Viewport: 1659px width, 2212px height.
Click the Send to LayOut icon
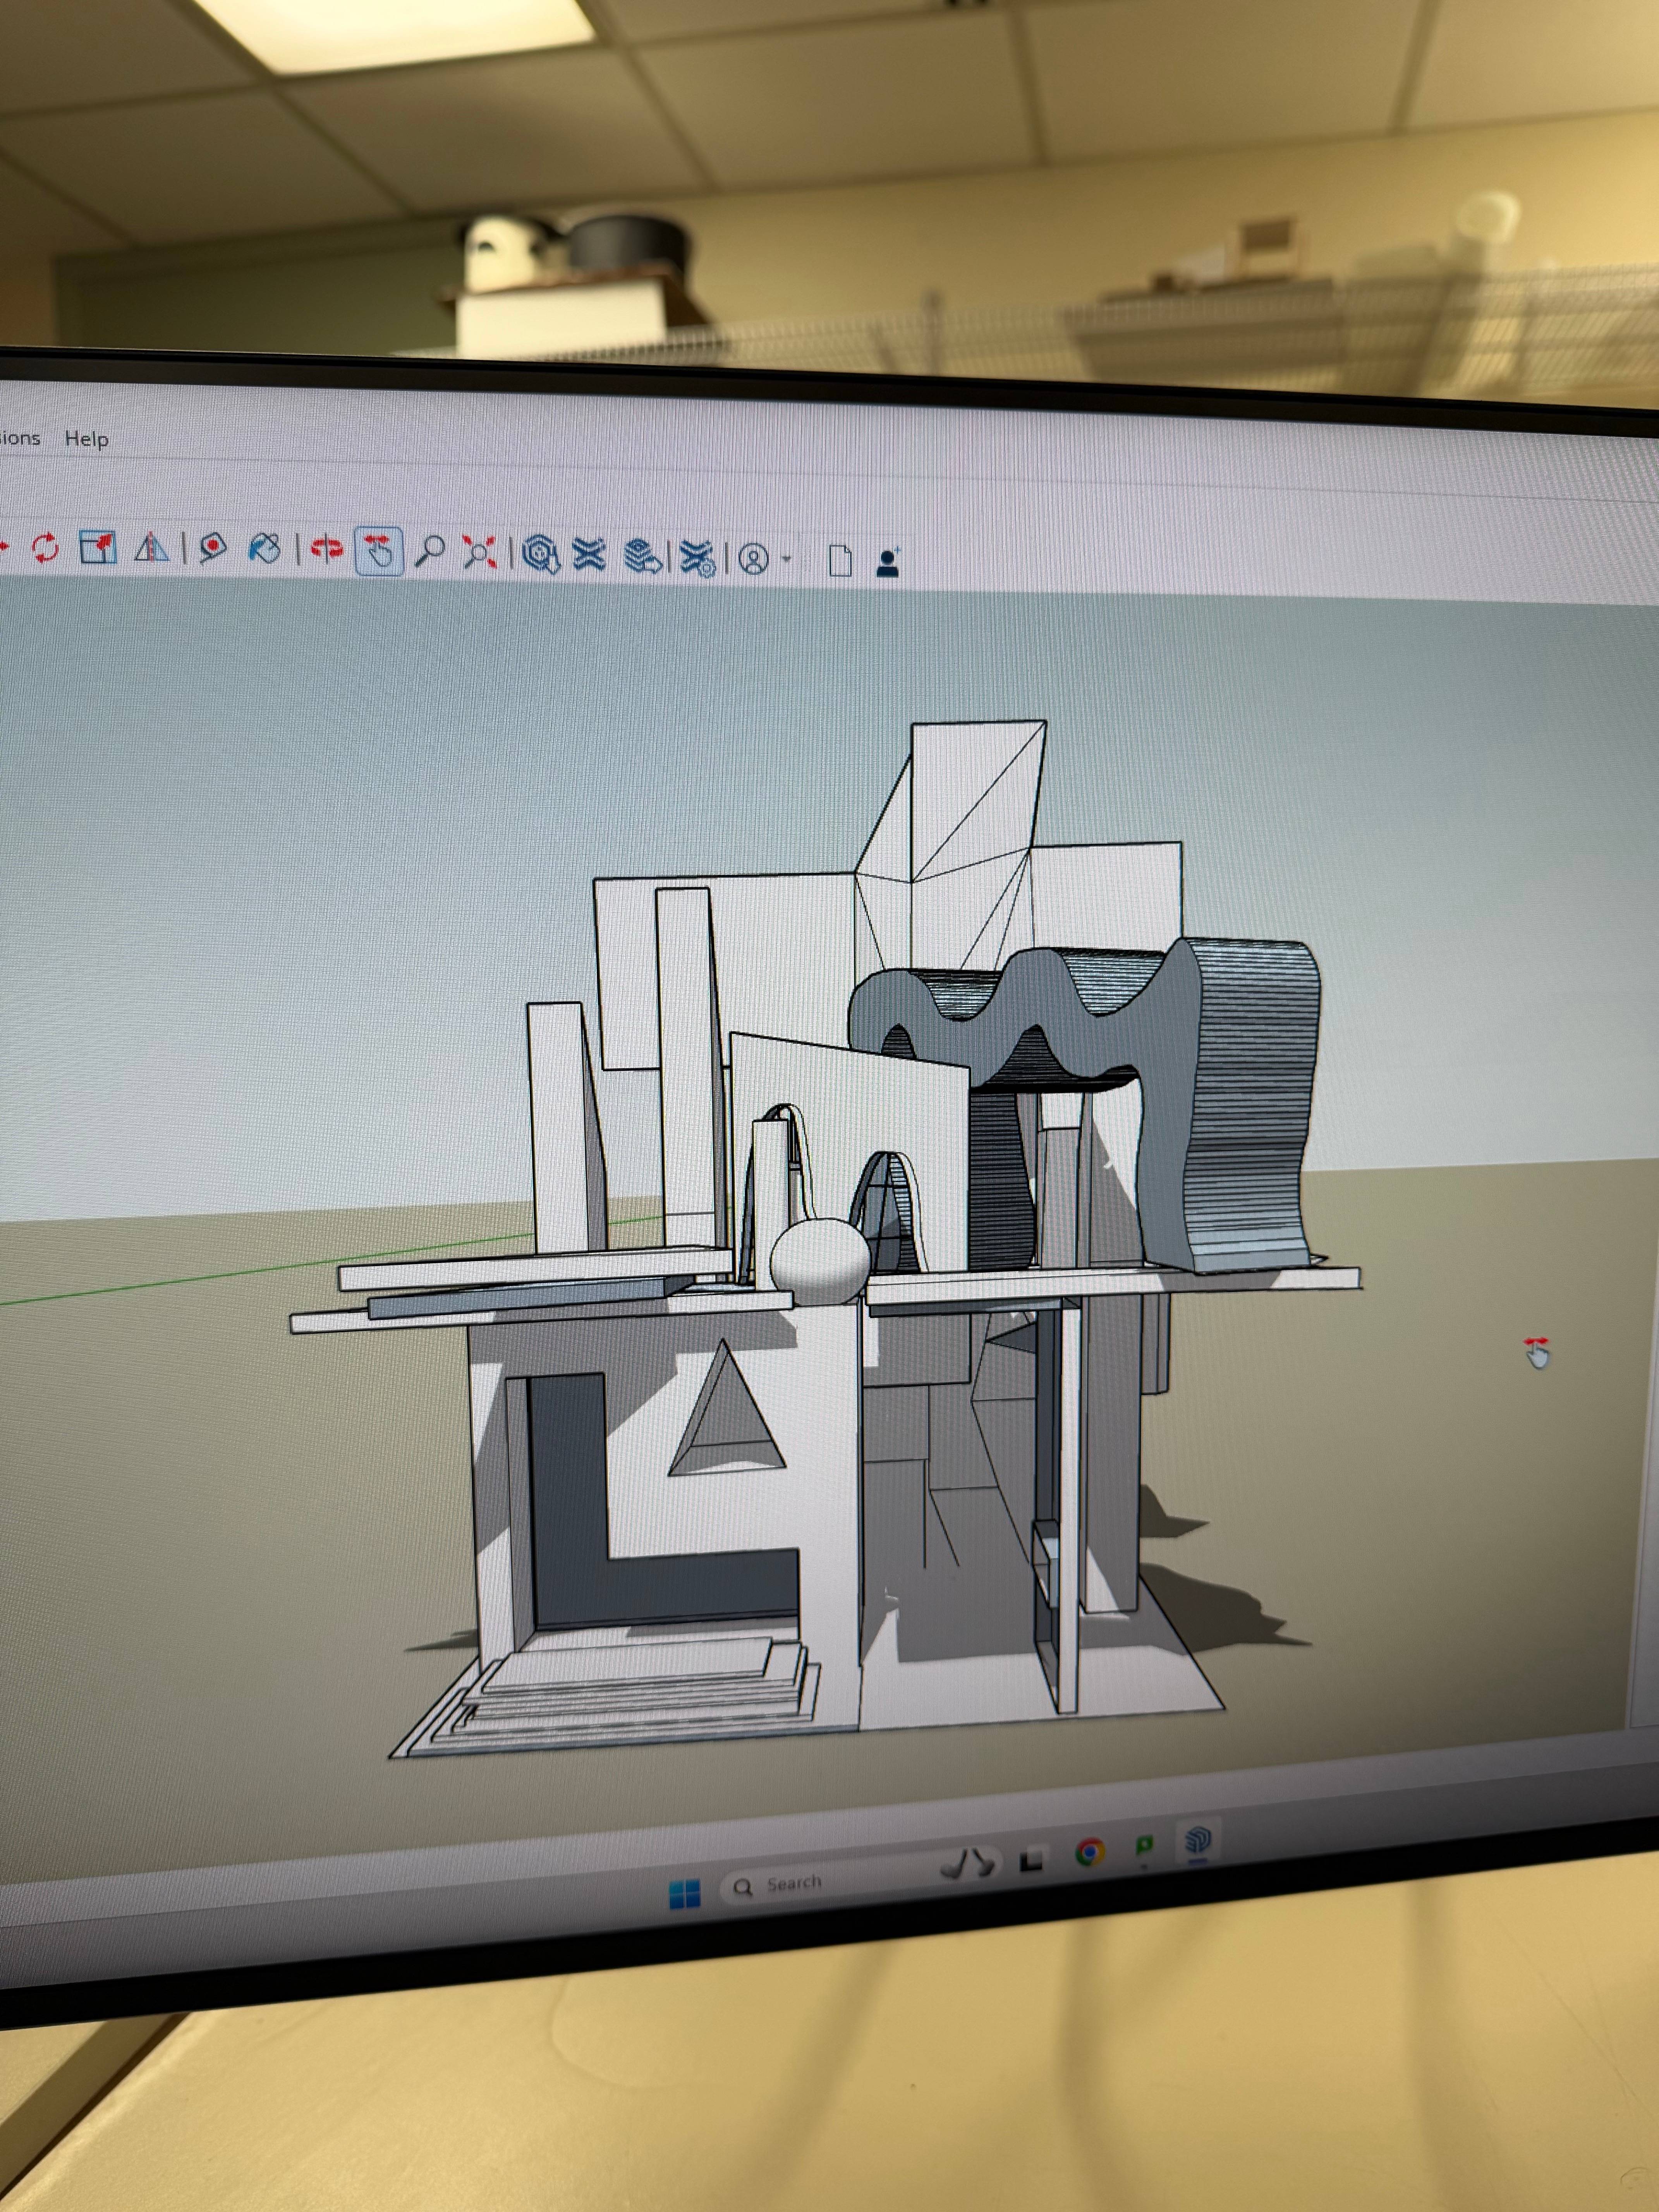[642, 556]
